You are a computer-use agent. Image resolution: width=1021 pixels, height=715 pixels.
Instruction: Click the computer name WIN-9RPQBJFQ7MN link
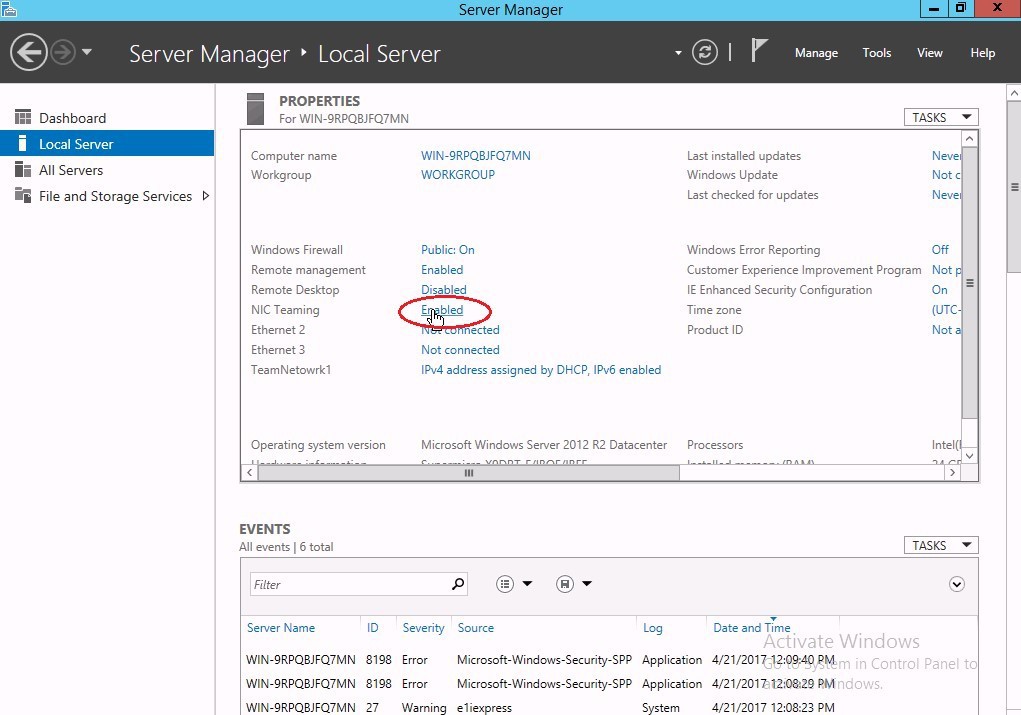(475, 155)
